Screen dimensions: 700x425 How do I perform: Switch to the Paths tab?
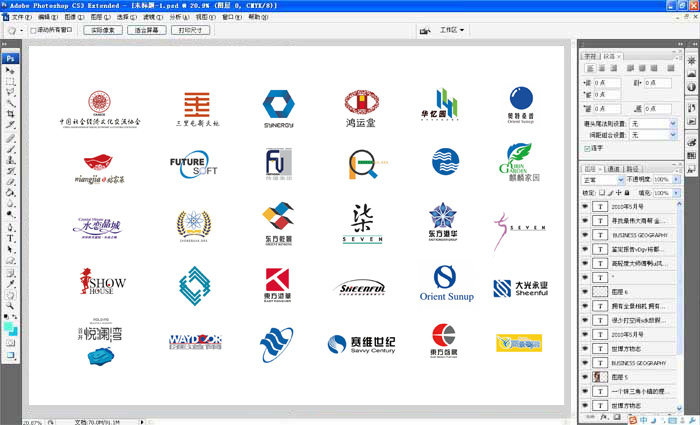point(632,169)
